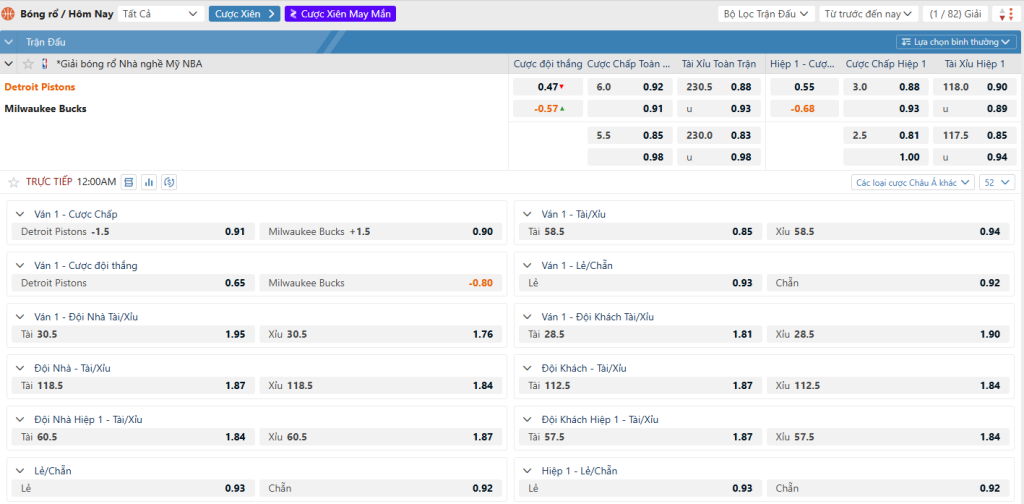
Task: Click the Cược Chấp Hiệp 1 column header
Action: [x=886, y=64]
